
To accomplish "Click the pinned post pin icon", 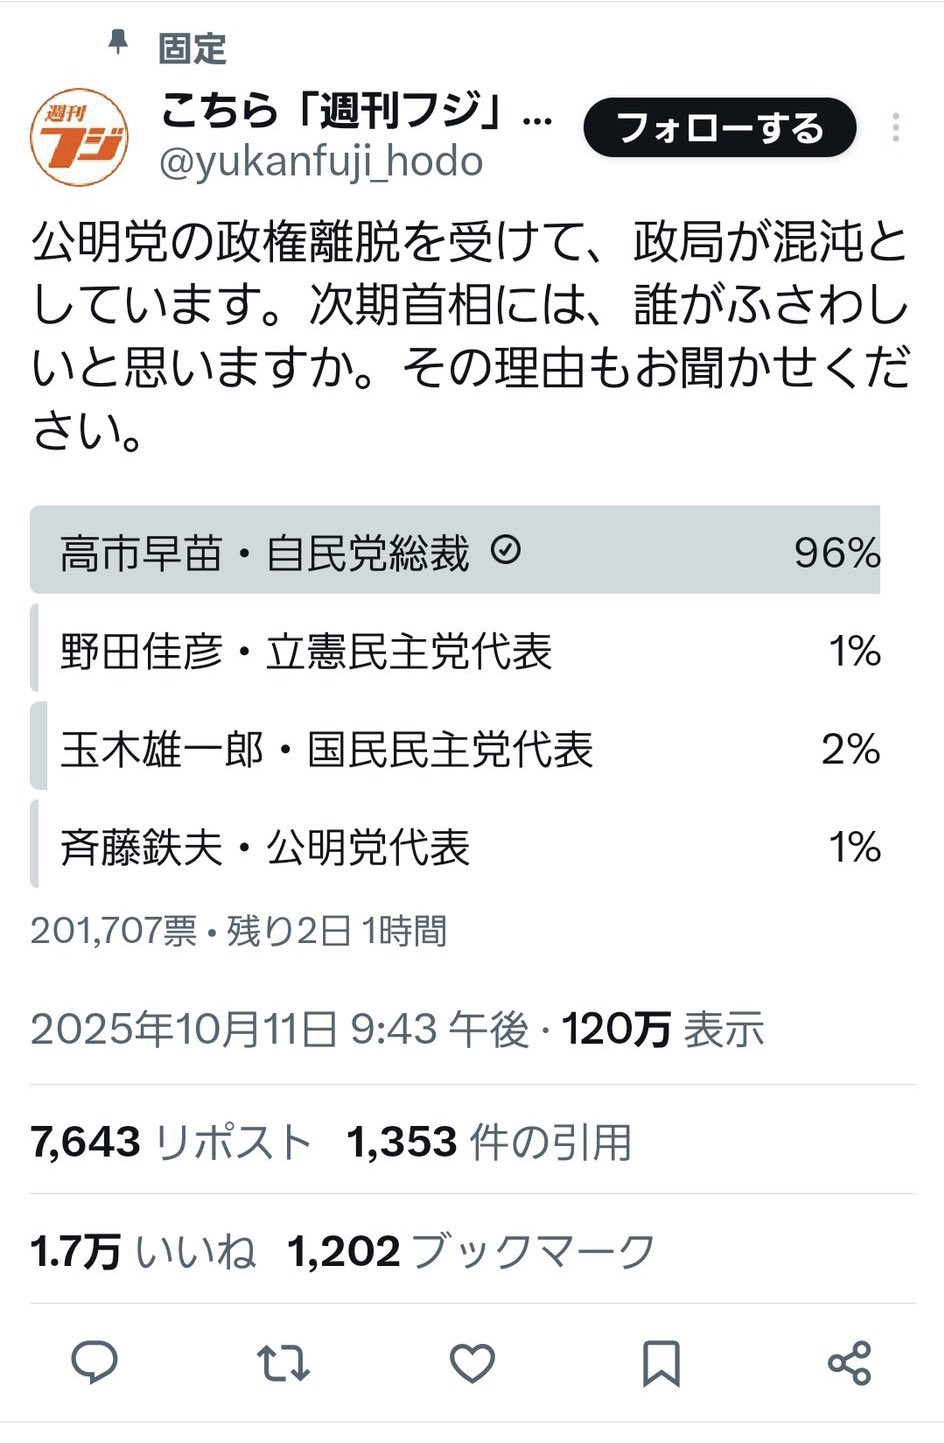I will click(x=119, y=43).
